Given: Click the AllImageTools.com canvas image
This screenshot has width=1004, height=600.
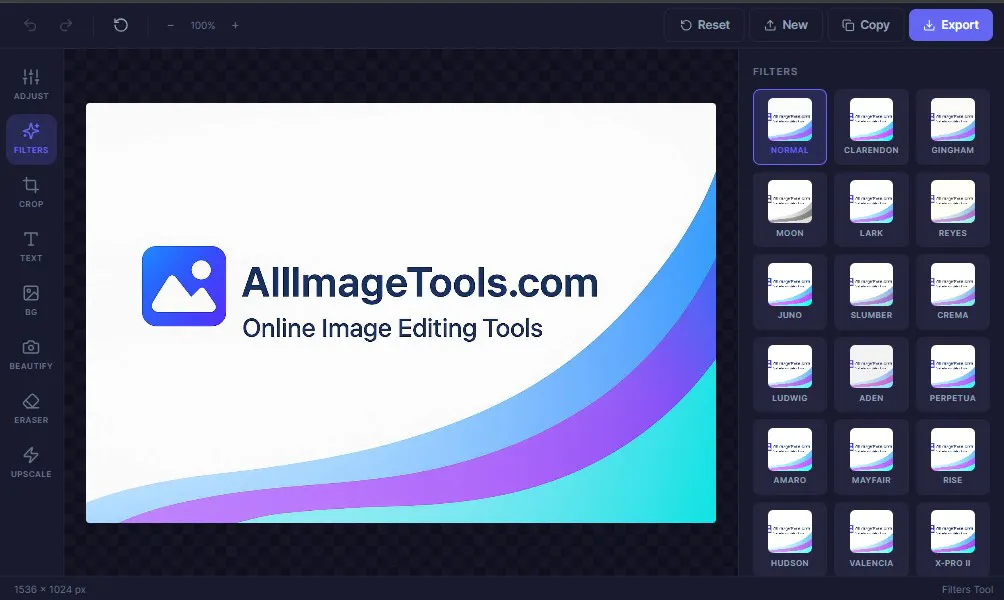Looking at the screenshot, I should point(401,312).
